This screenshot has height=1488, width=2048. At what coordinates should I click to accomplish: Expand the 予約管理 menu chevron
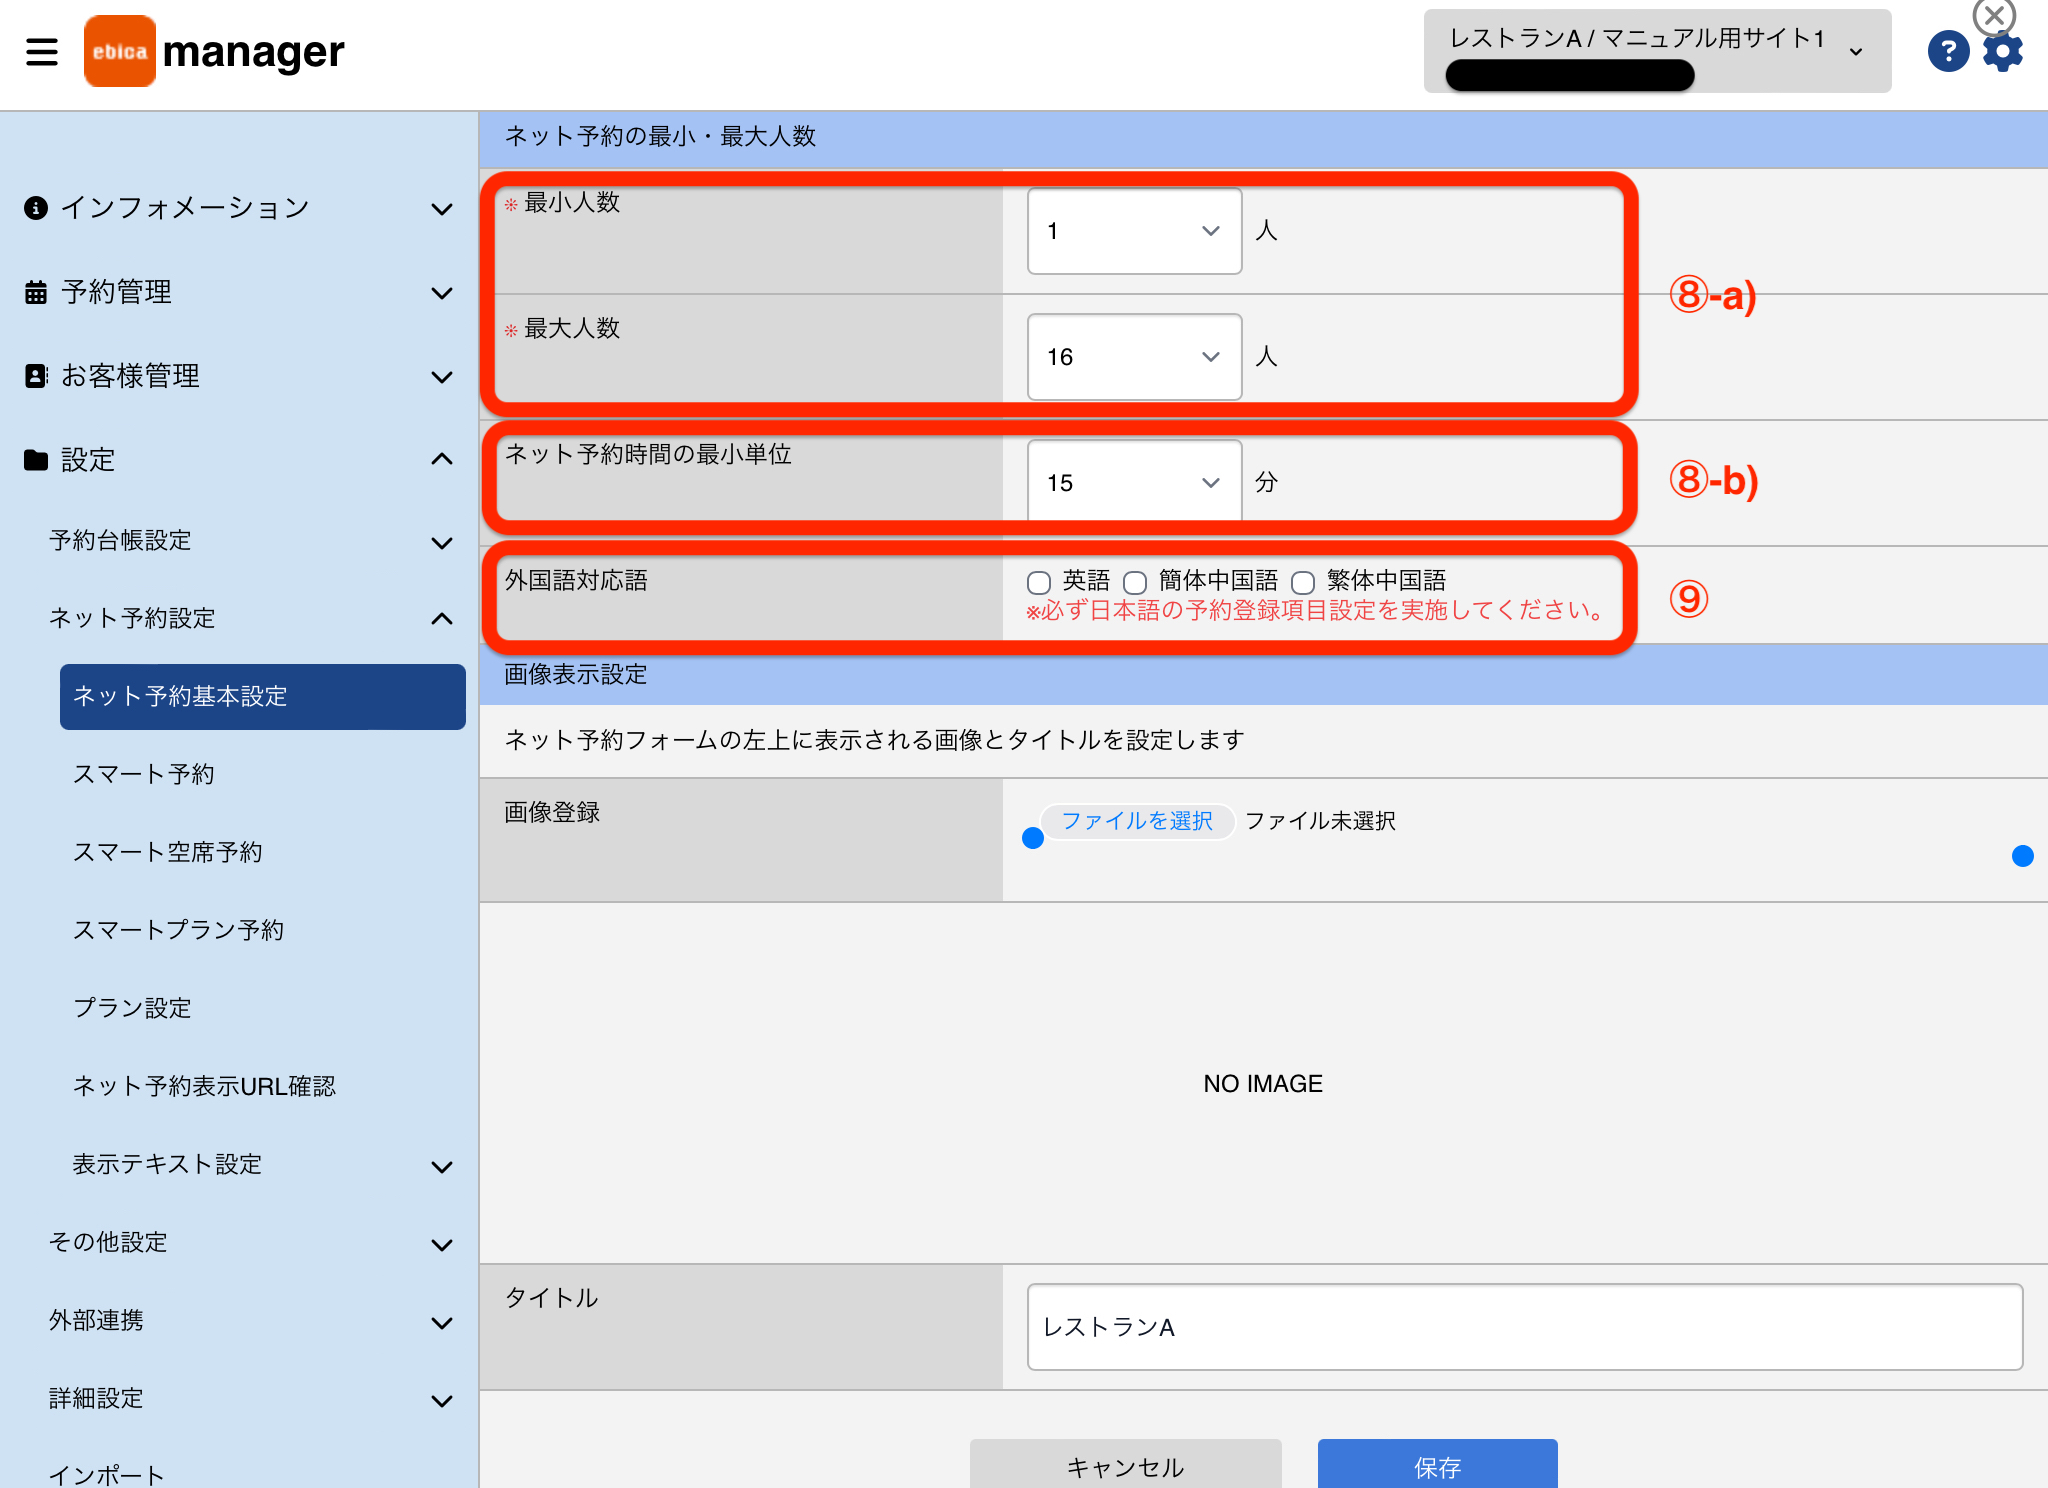(x=441, y=293)
